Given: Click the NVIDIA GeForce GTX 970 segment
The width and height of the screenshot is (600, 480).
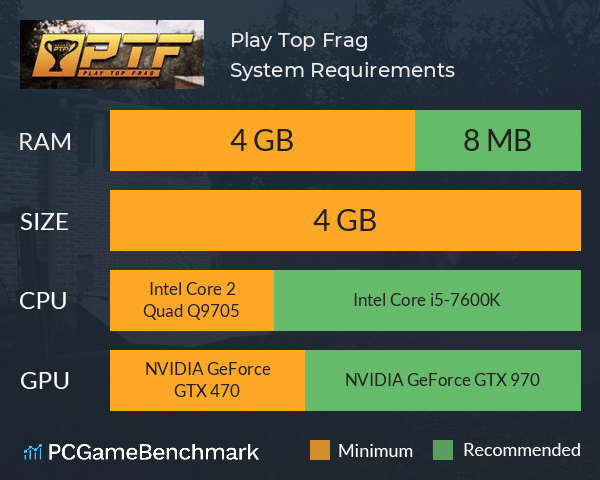Looking at the screenshot, I should click(x=443, y=380).
